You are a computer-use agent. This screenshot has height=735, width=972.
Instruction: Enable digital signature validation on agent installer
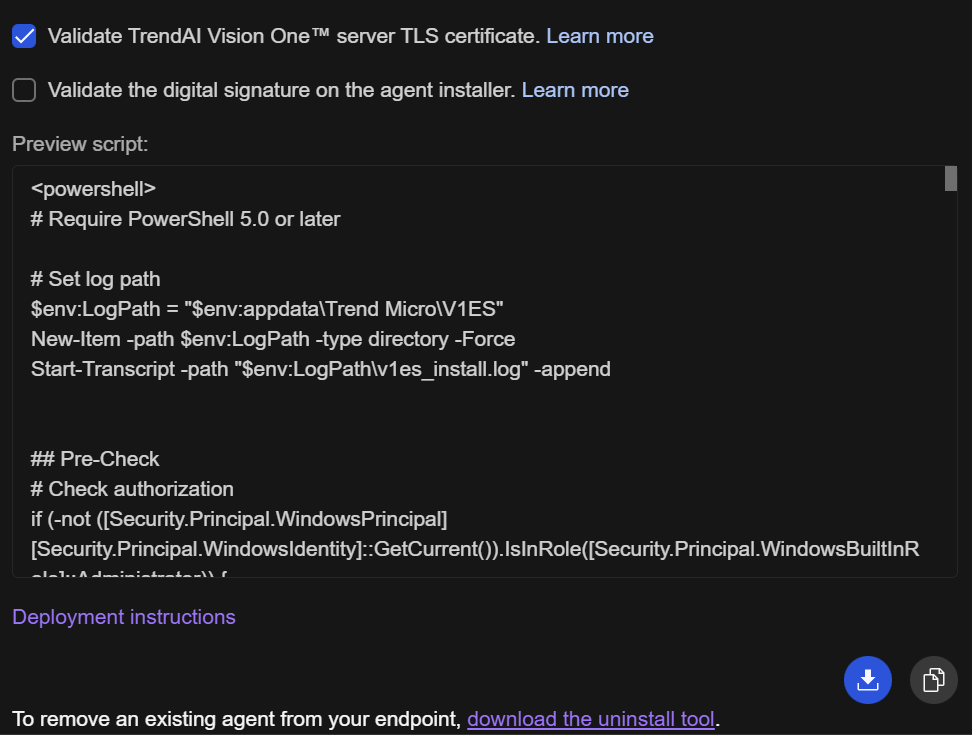point(24,90)
